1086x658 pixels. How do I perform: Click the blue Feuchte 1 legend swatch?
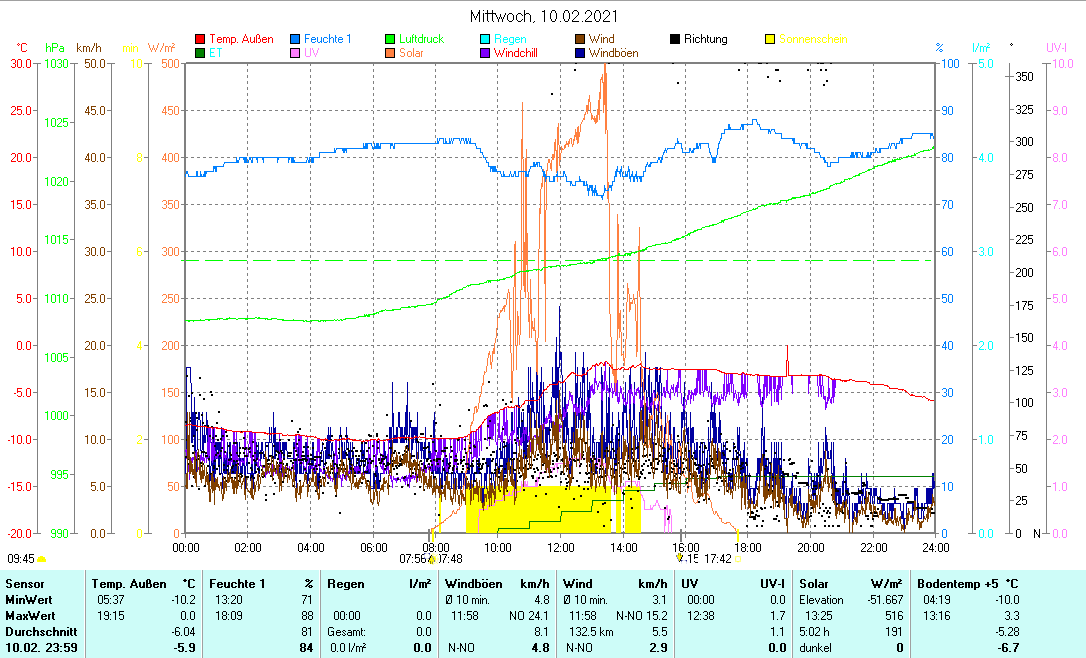[295, 40]
